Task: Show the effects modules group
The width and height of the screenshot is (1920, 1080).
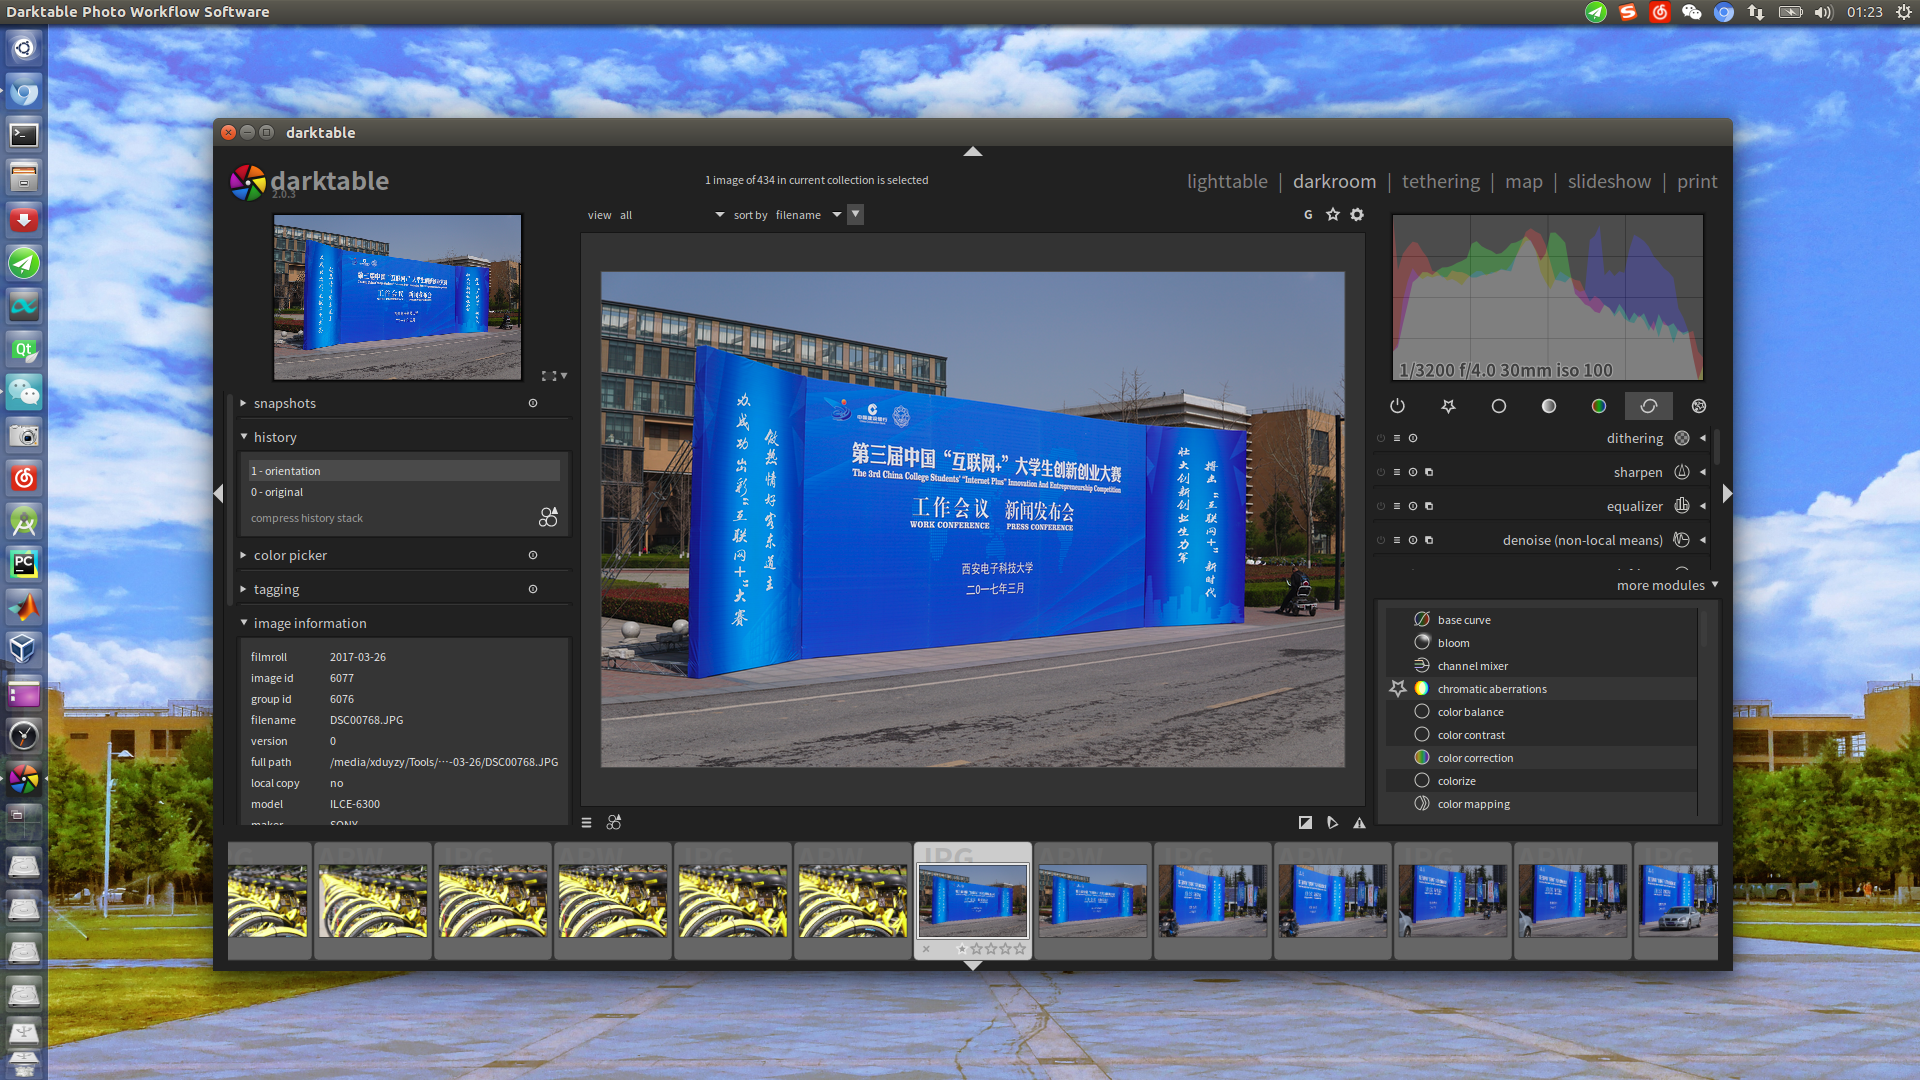Action: coord(1698,406)
